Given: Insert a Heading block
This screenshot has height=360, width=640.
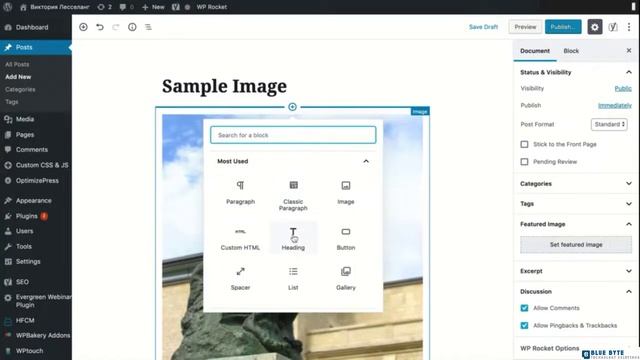Looking at the screenshot, I should click(293, 238).
